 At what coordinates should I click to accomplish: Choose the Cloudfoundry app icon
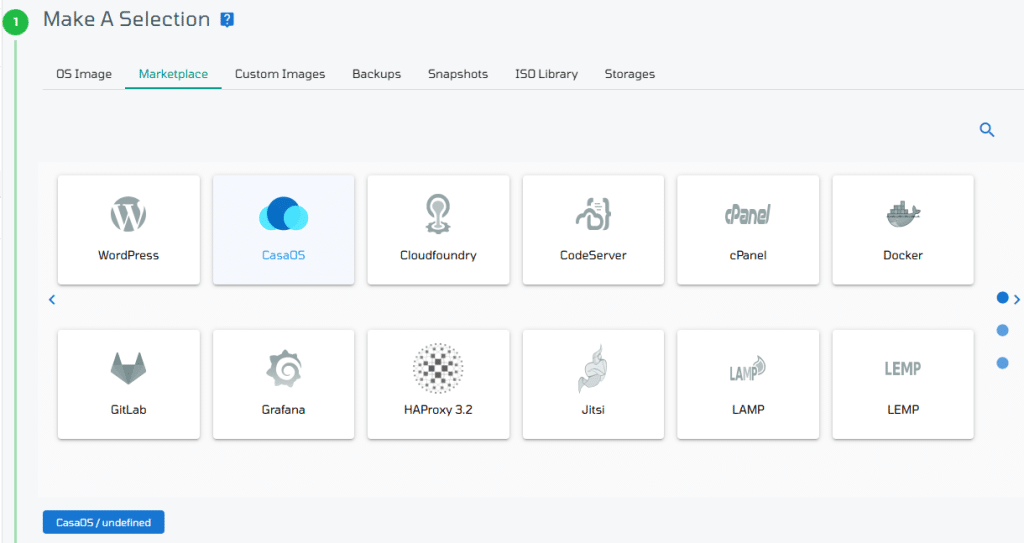click(x=438, y=214)
